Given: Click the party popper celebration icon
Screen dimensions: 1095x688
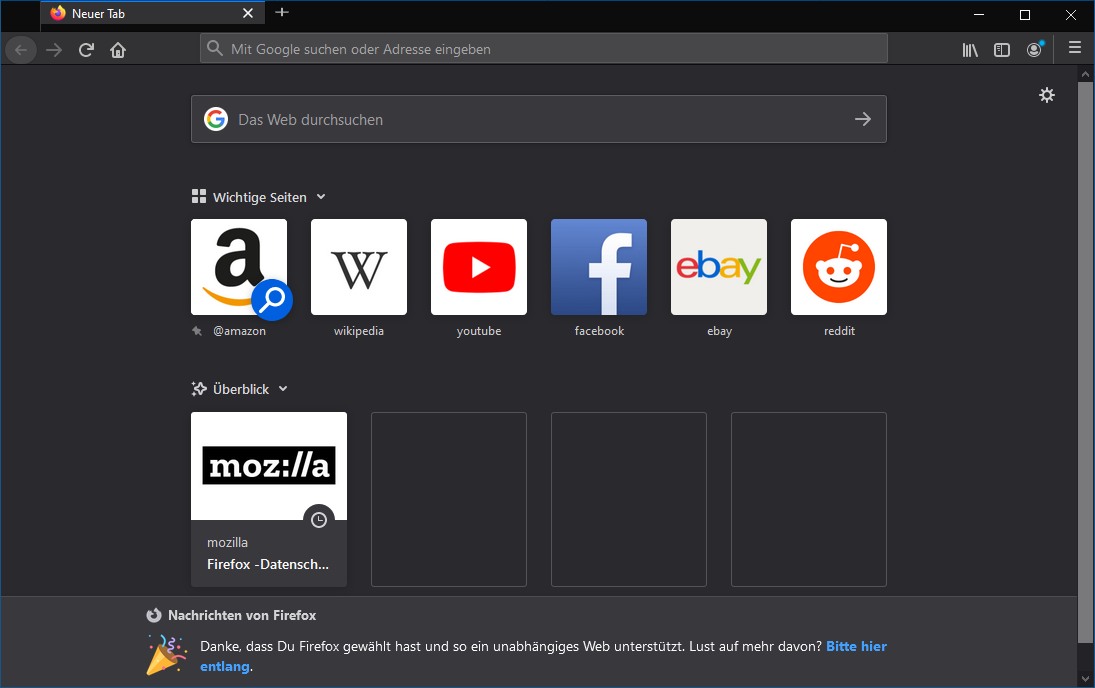Looking at the screenshot, I should (x=166, y=655).
